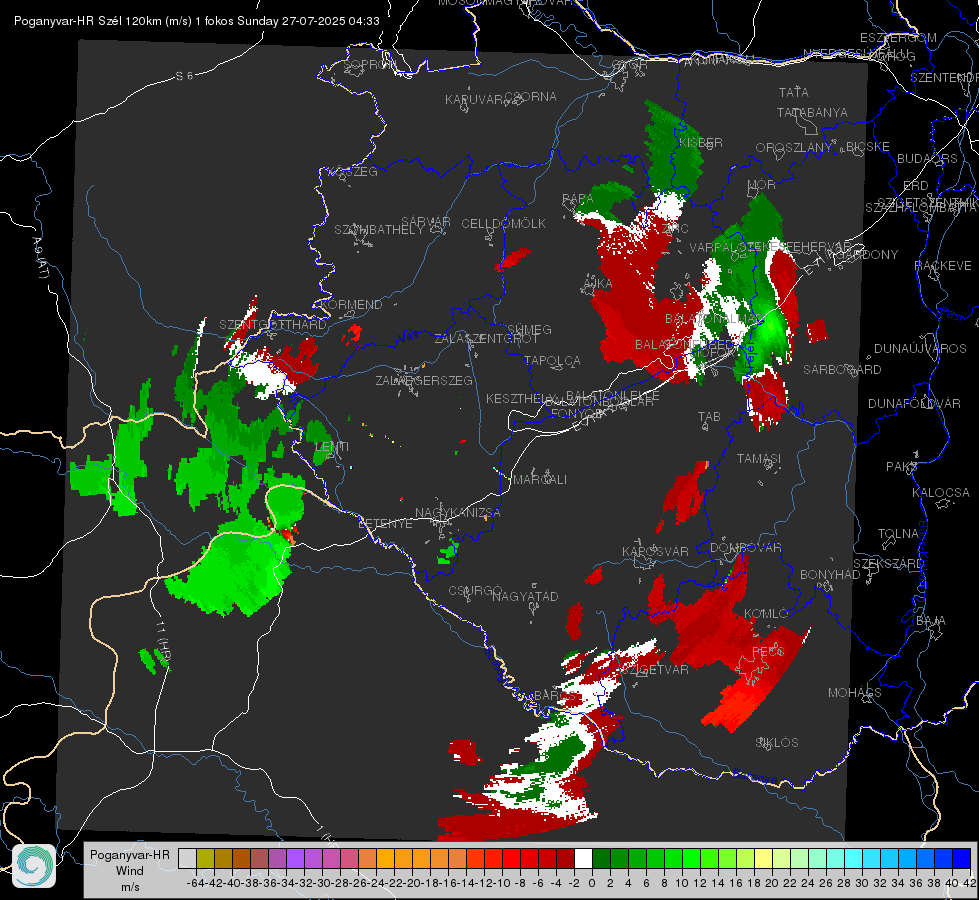Click the NAGYKANIZSA city label
Screen dimensions: 979x900
458,513
